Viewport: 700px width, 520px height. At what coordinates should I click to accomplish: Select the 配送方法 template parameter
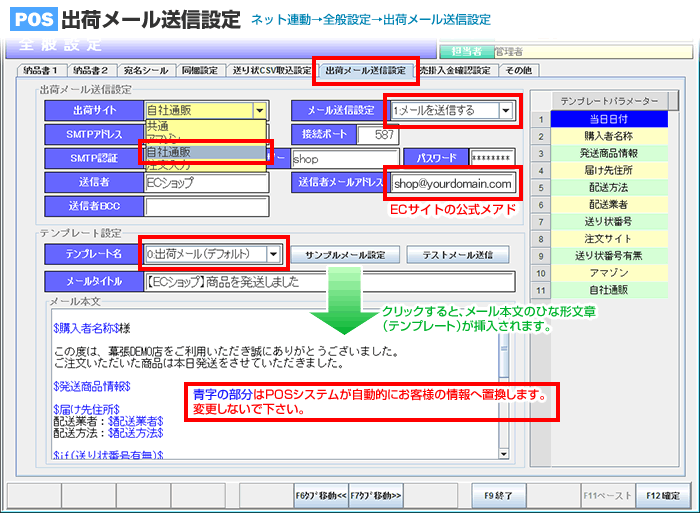click(609, 187)
